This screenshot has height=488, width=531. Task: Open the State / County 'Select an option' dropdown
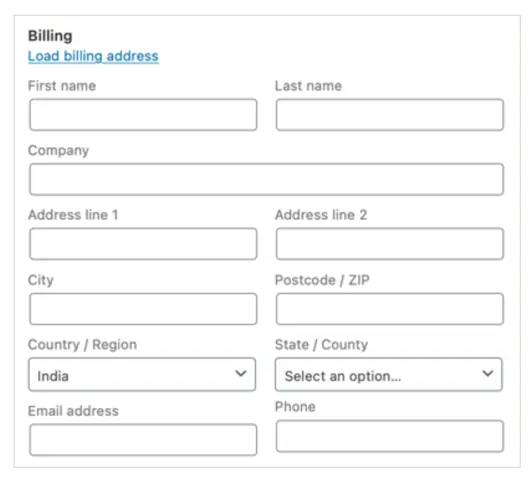(389, 375)
